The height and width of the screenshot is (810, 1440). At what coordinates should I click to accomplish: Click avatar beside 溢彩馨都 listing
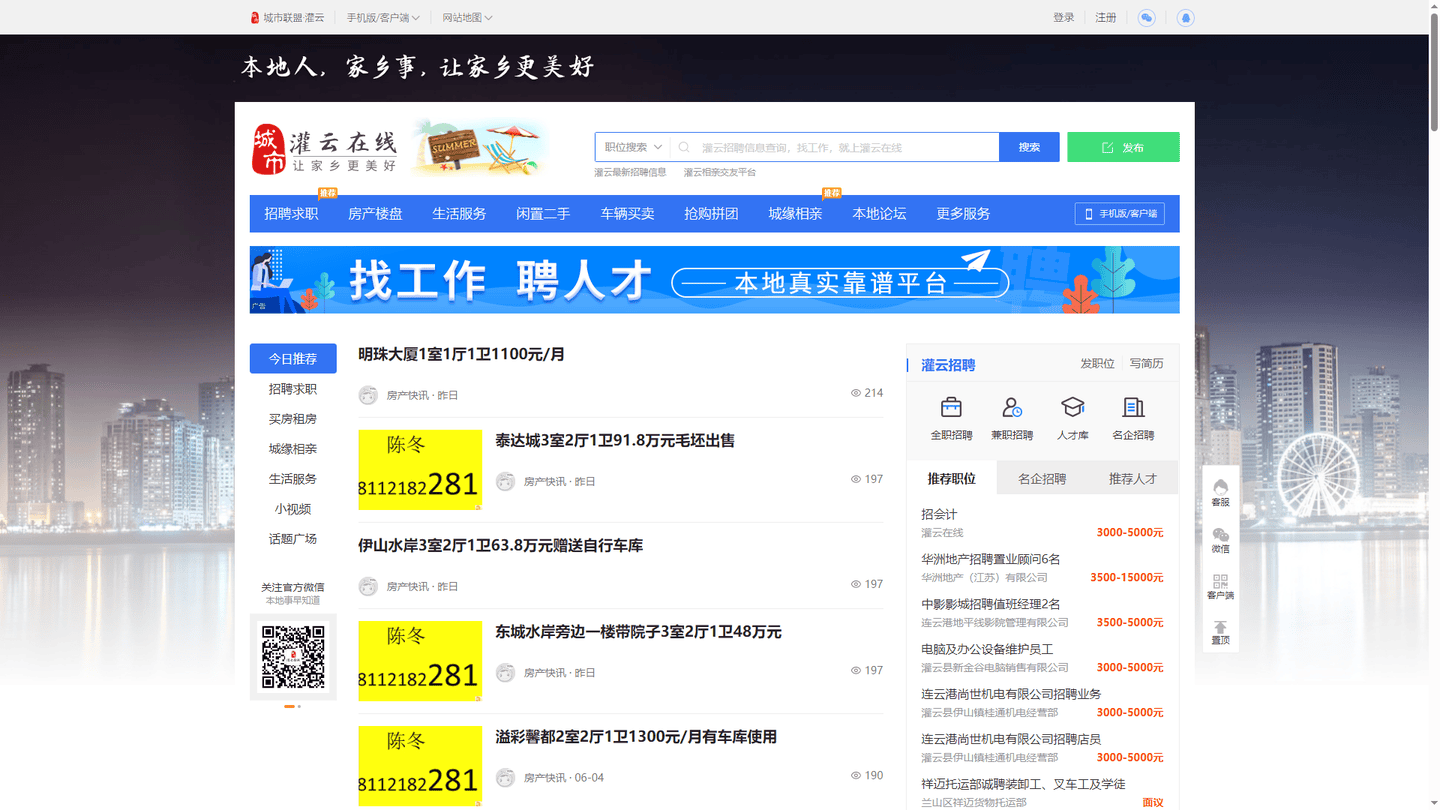505,778
